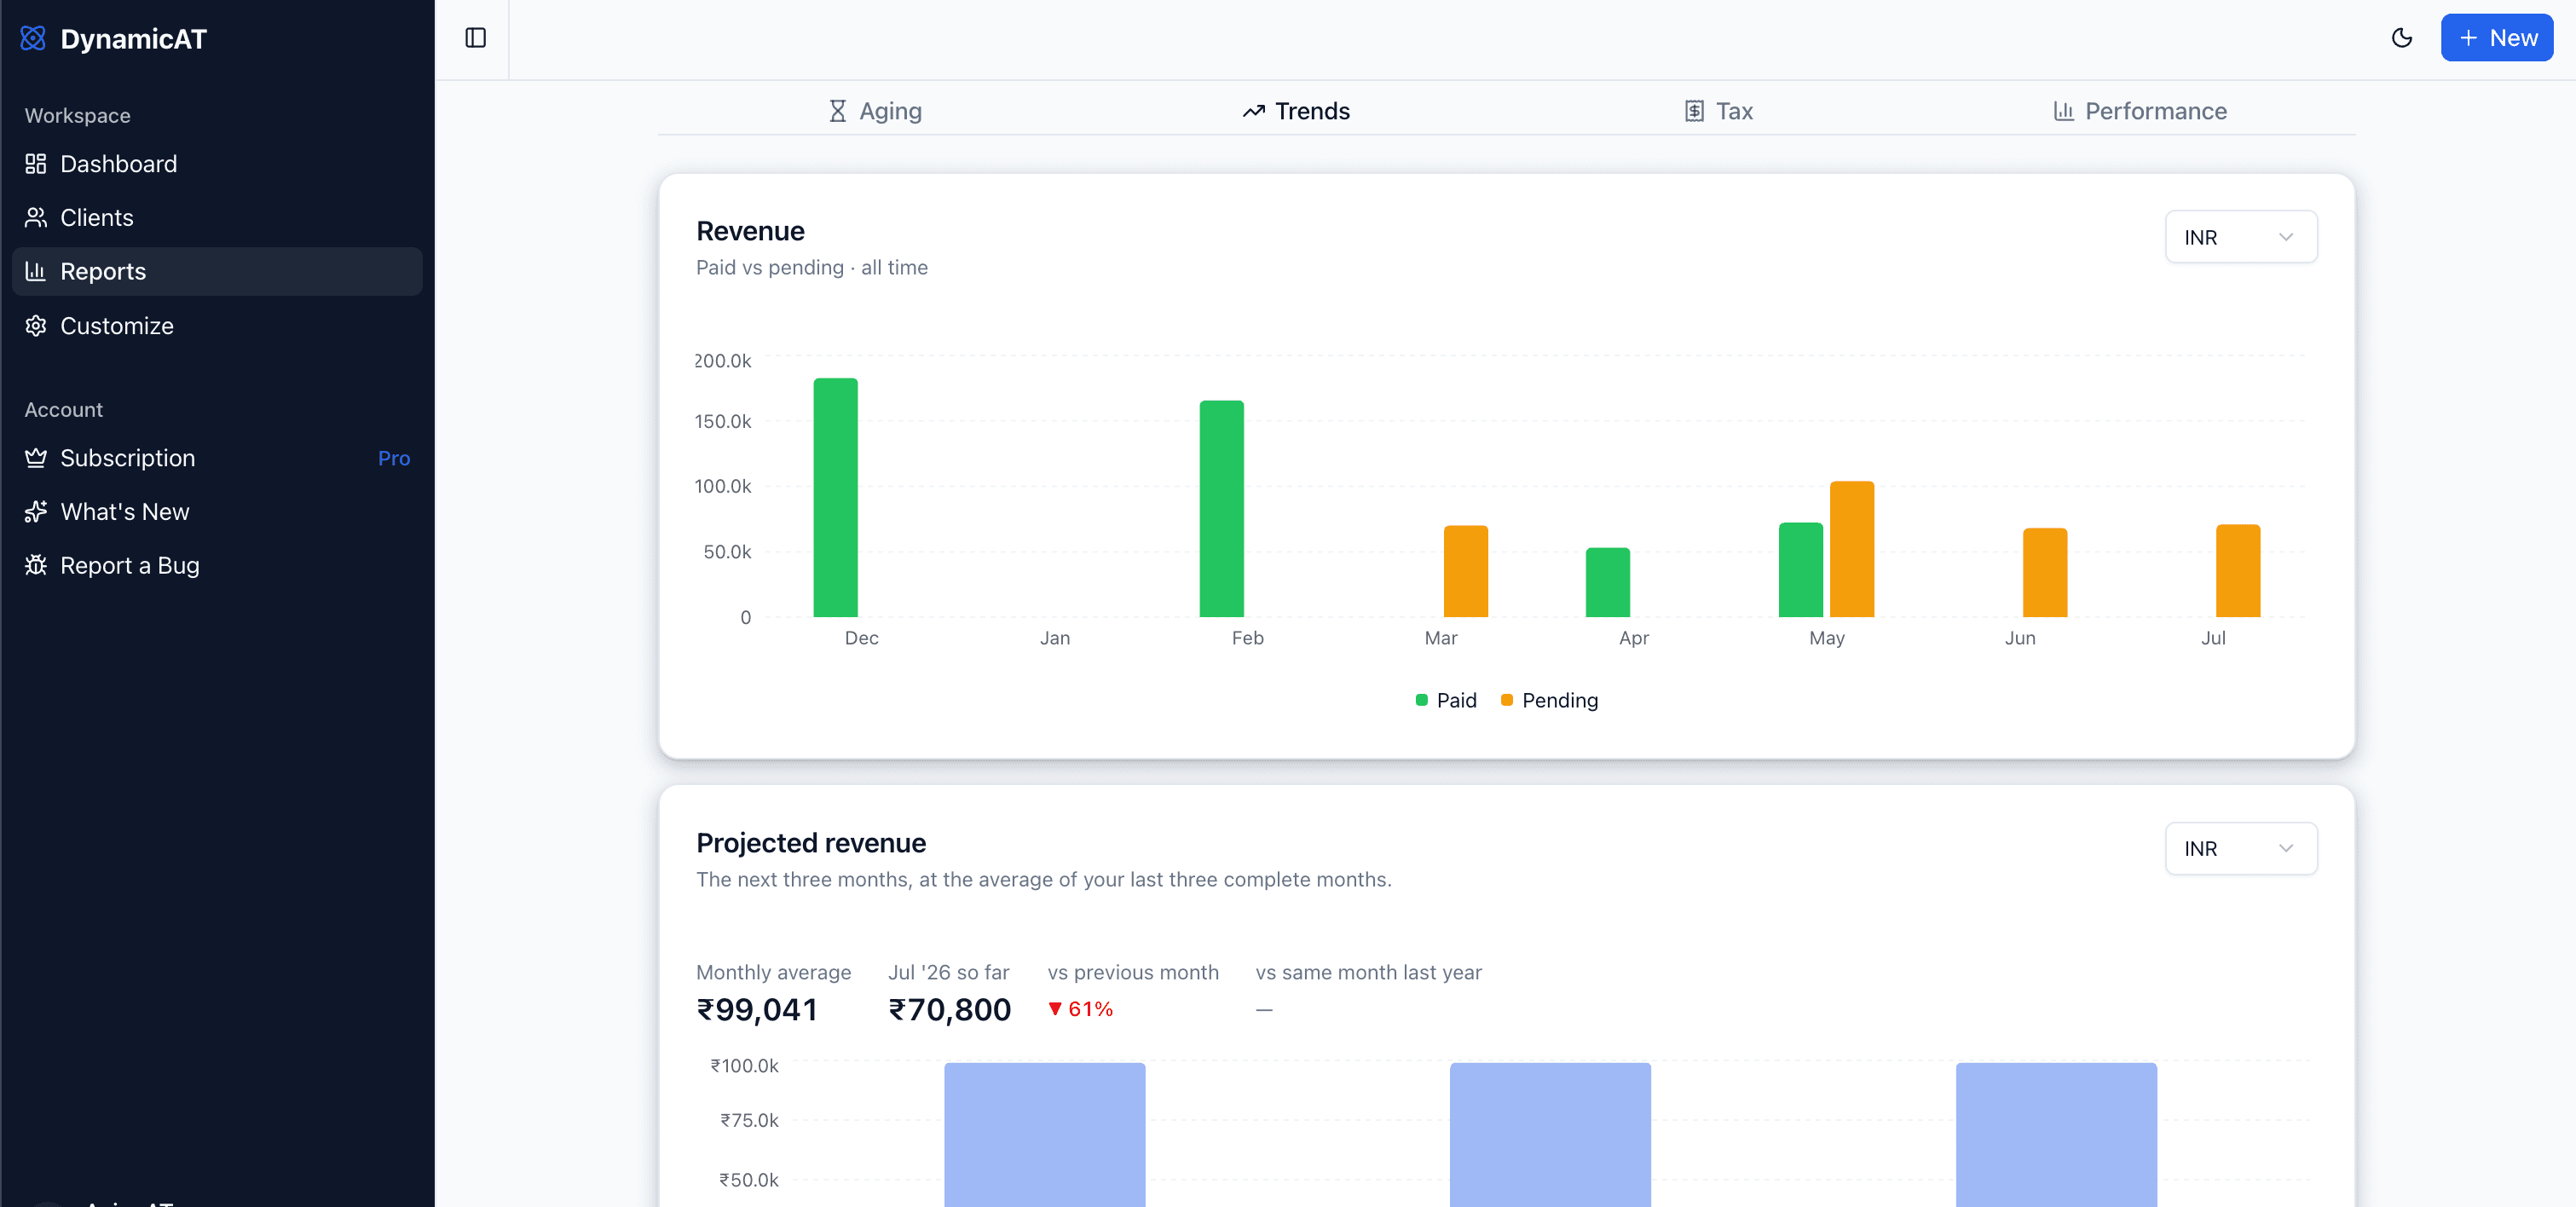
Task: Click the May pending revenue bar
Action: (1851, 549)
